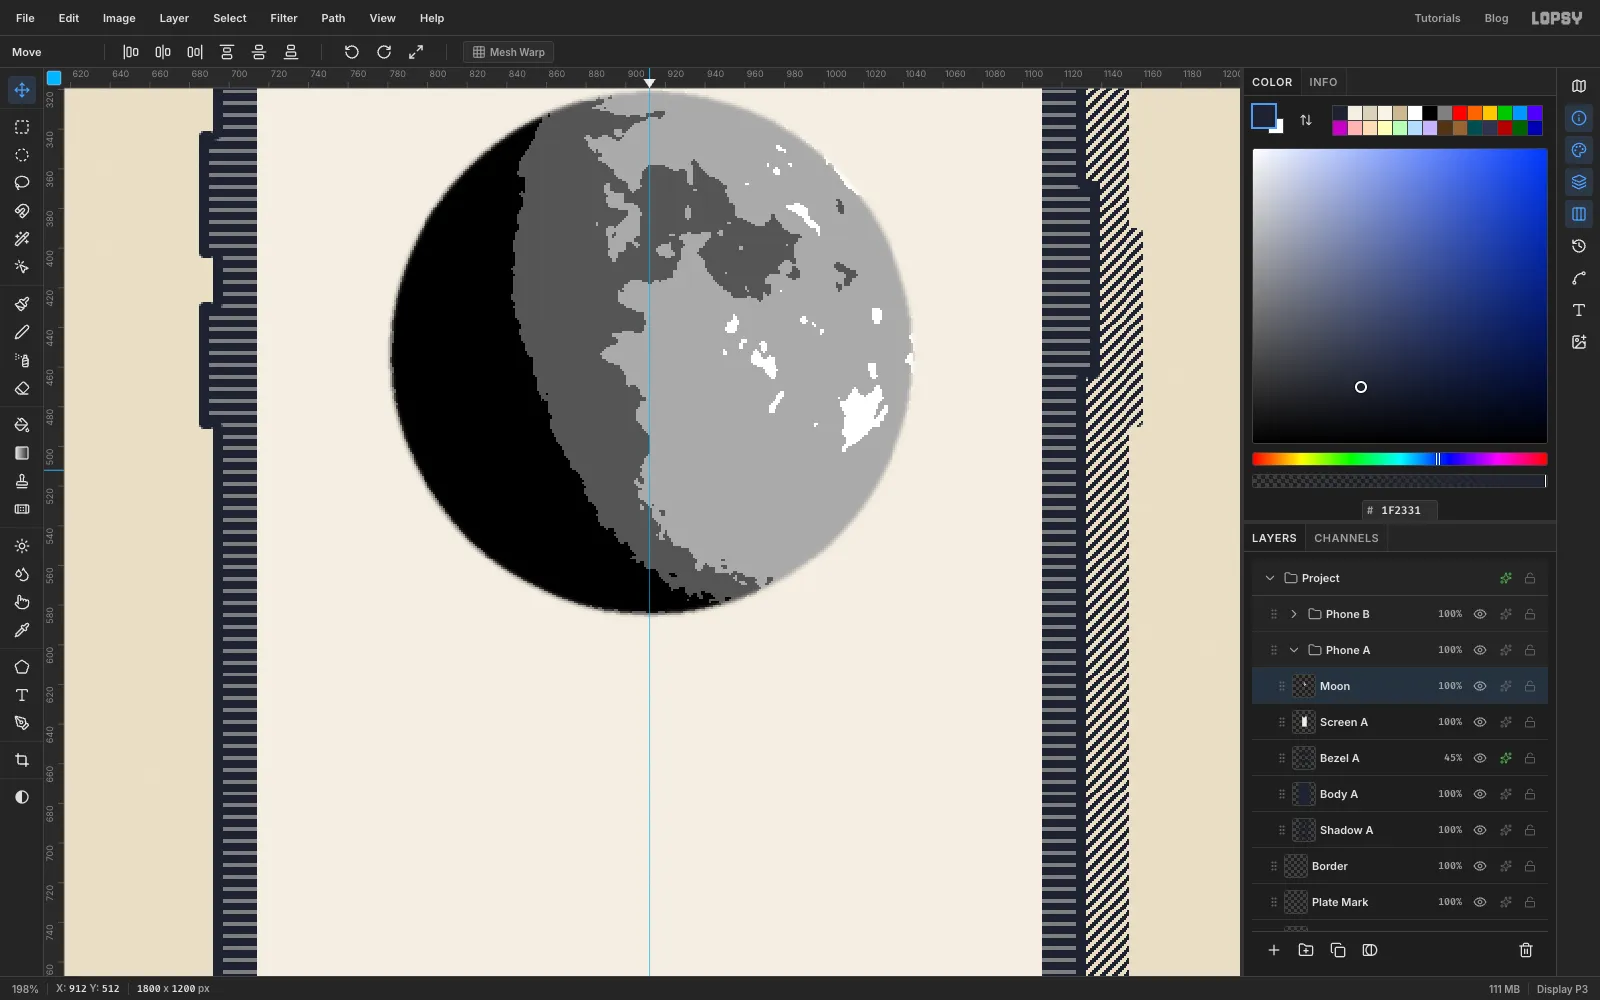Adjust the hue slider
The image size is (1600, 1000).
pos(1400,459)
